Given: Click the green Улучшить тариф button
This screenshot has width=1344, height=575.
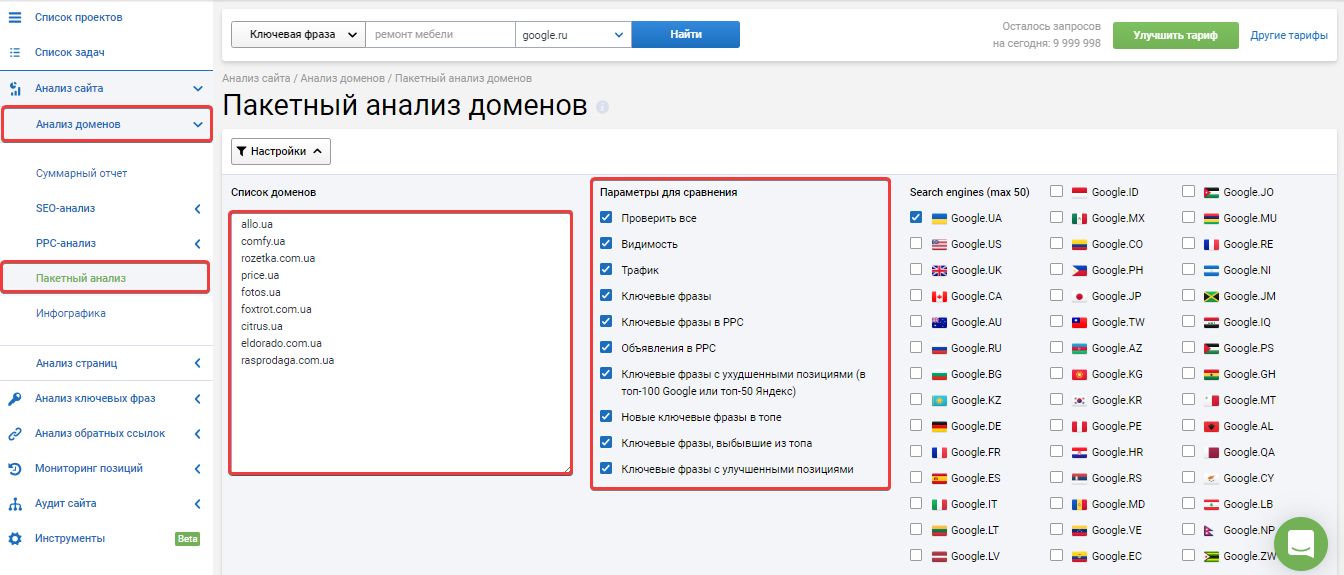Looking at the screenshot, I should point(1175,35).
